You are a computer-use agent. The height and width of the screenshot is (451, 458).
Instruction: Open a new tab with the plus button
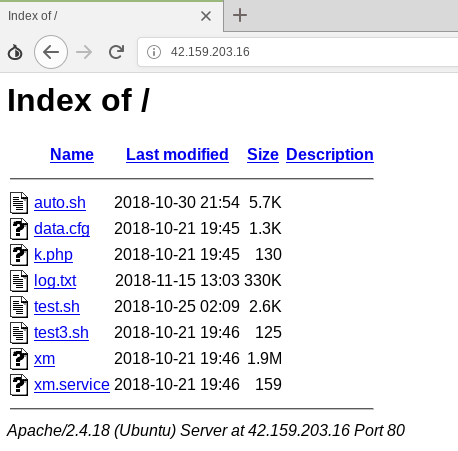tap(240, 15)
